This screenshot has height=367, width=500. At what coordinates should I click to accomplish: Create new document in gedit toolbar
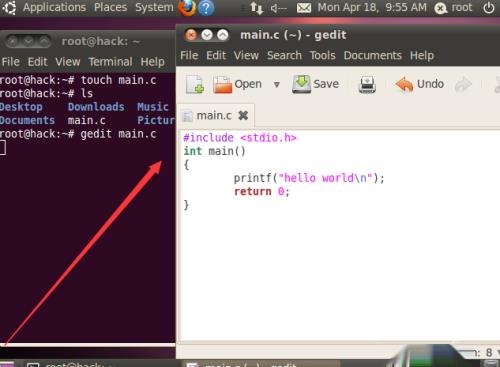click(195, 85)
